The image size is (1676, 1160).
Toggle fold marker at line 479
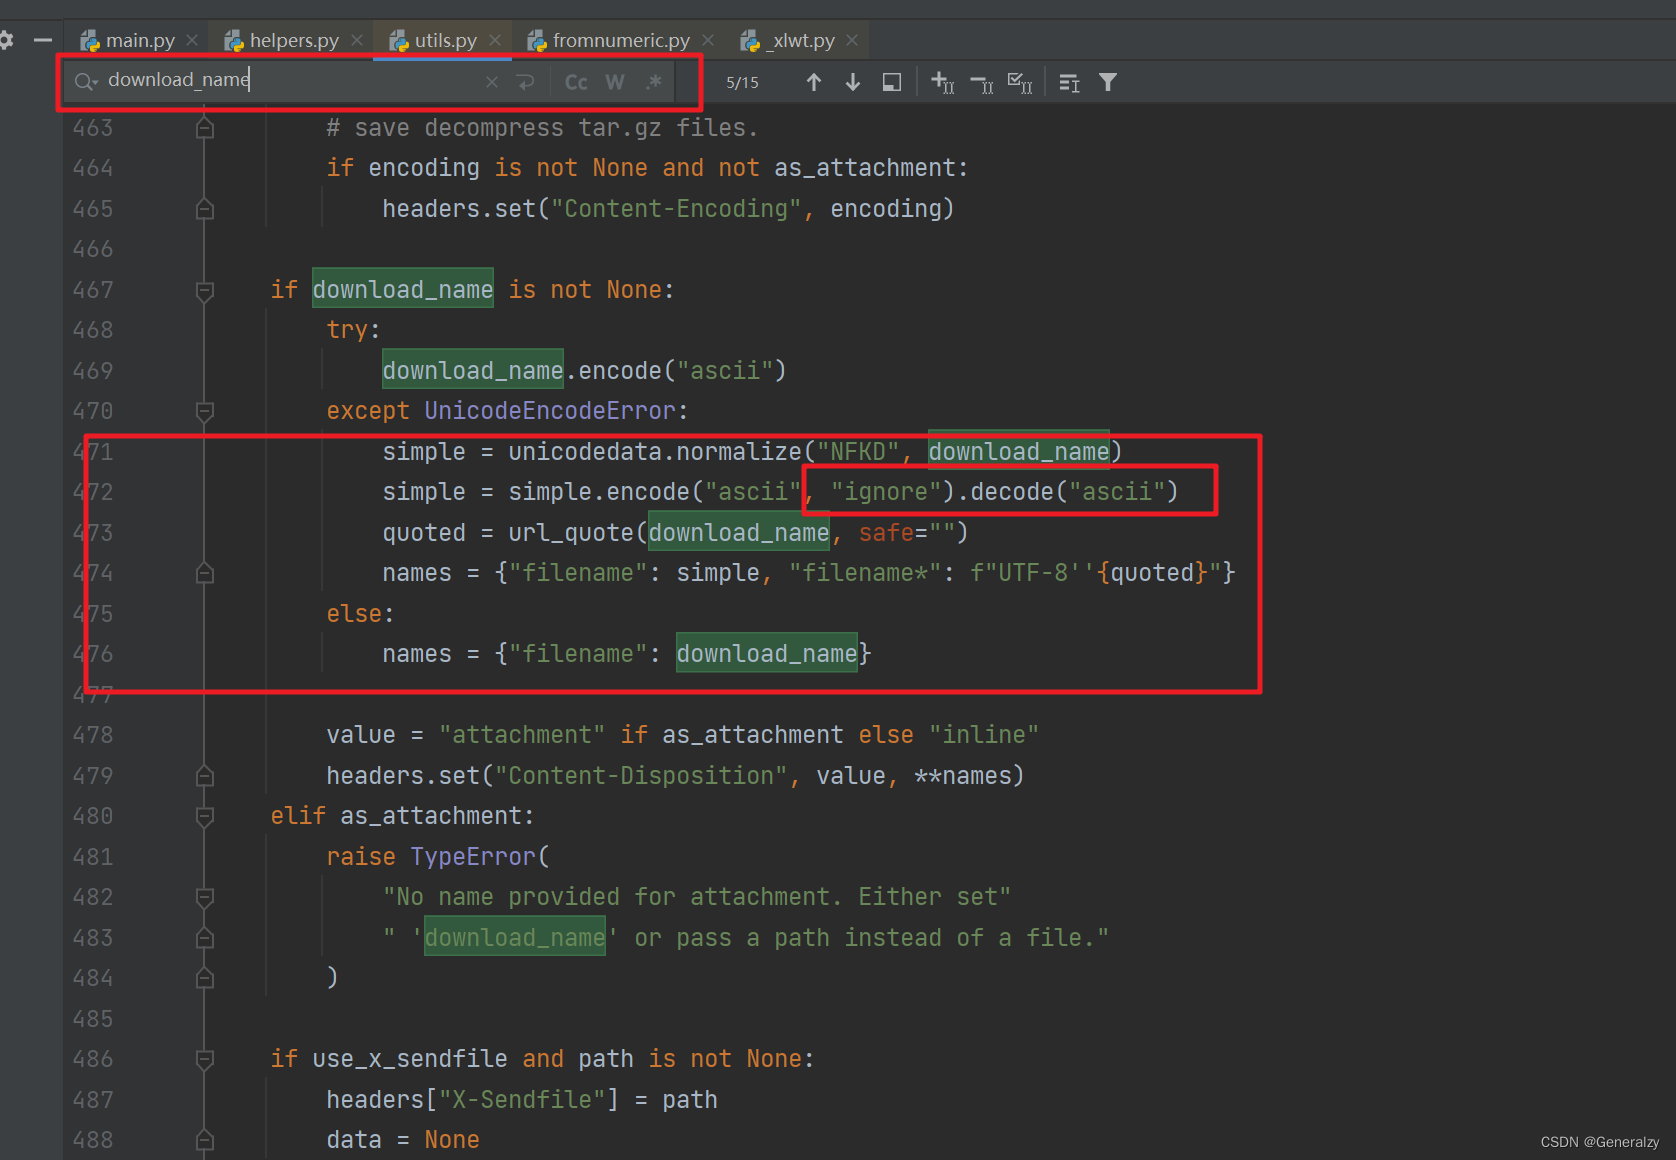204,776
